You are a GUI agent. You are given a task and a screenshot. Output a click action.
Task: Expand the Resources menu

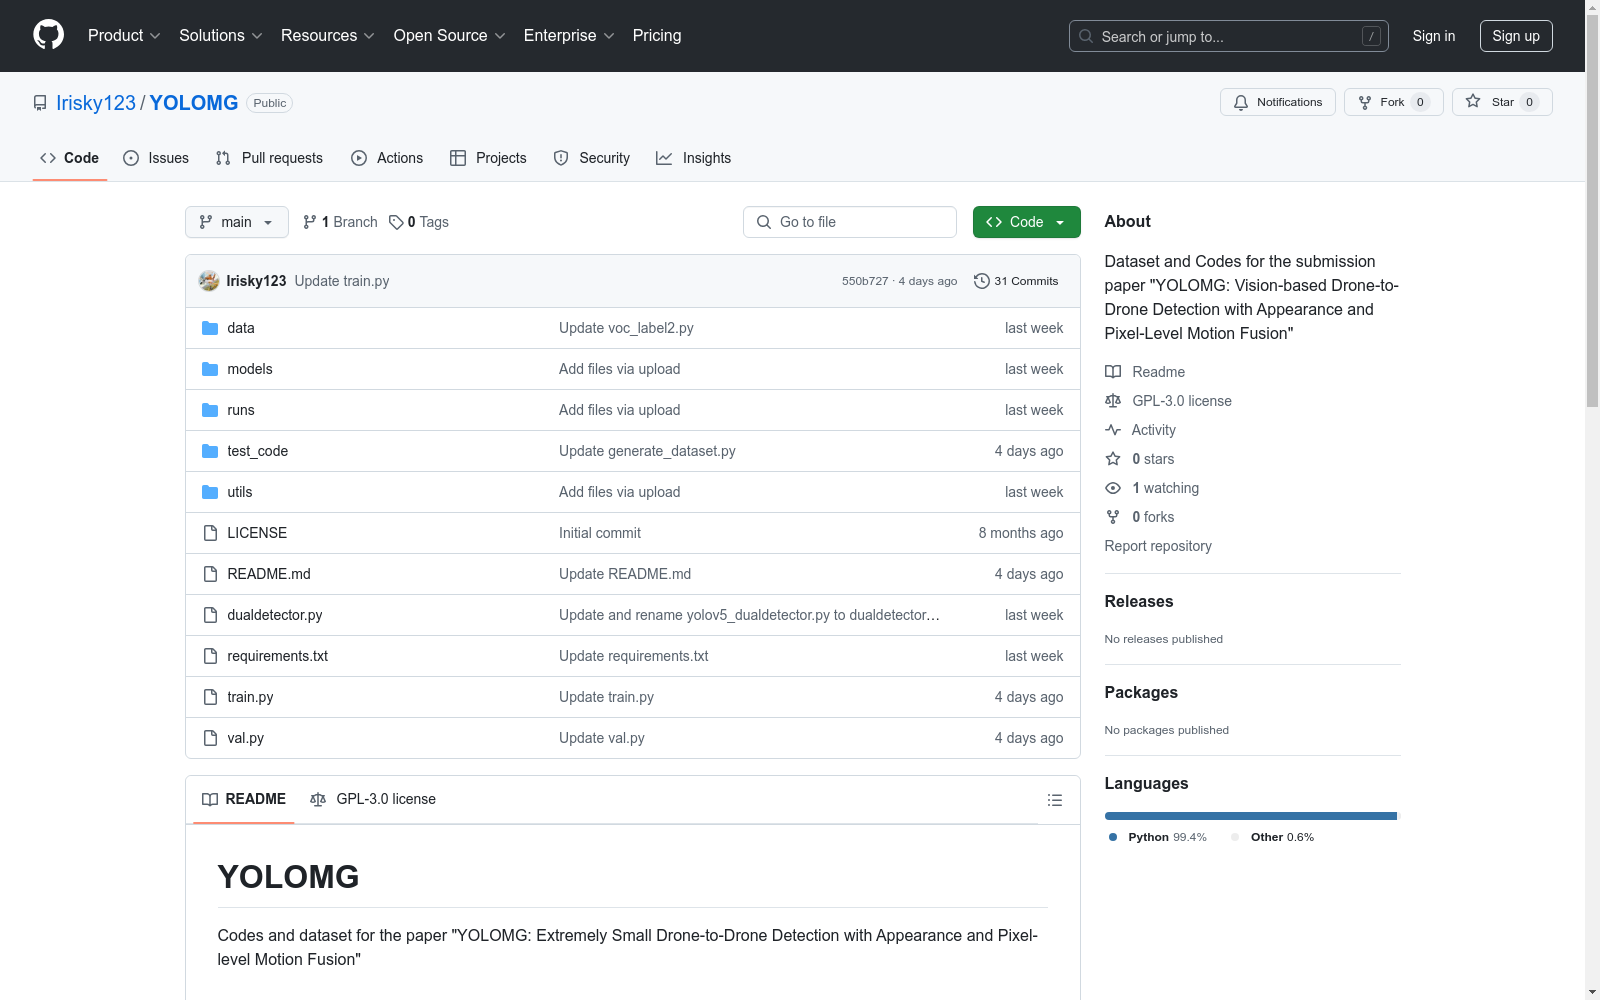point(328,35)
